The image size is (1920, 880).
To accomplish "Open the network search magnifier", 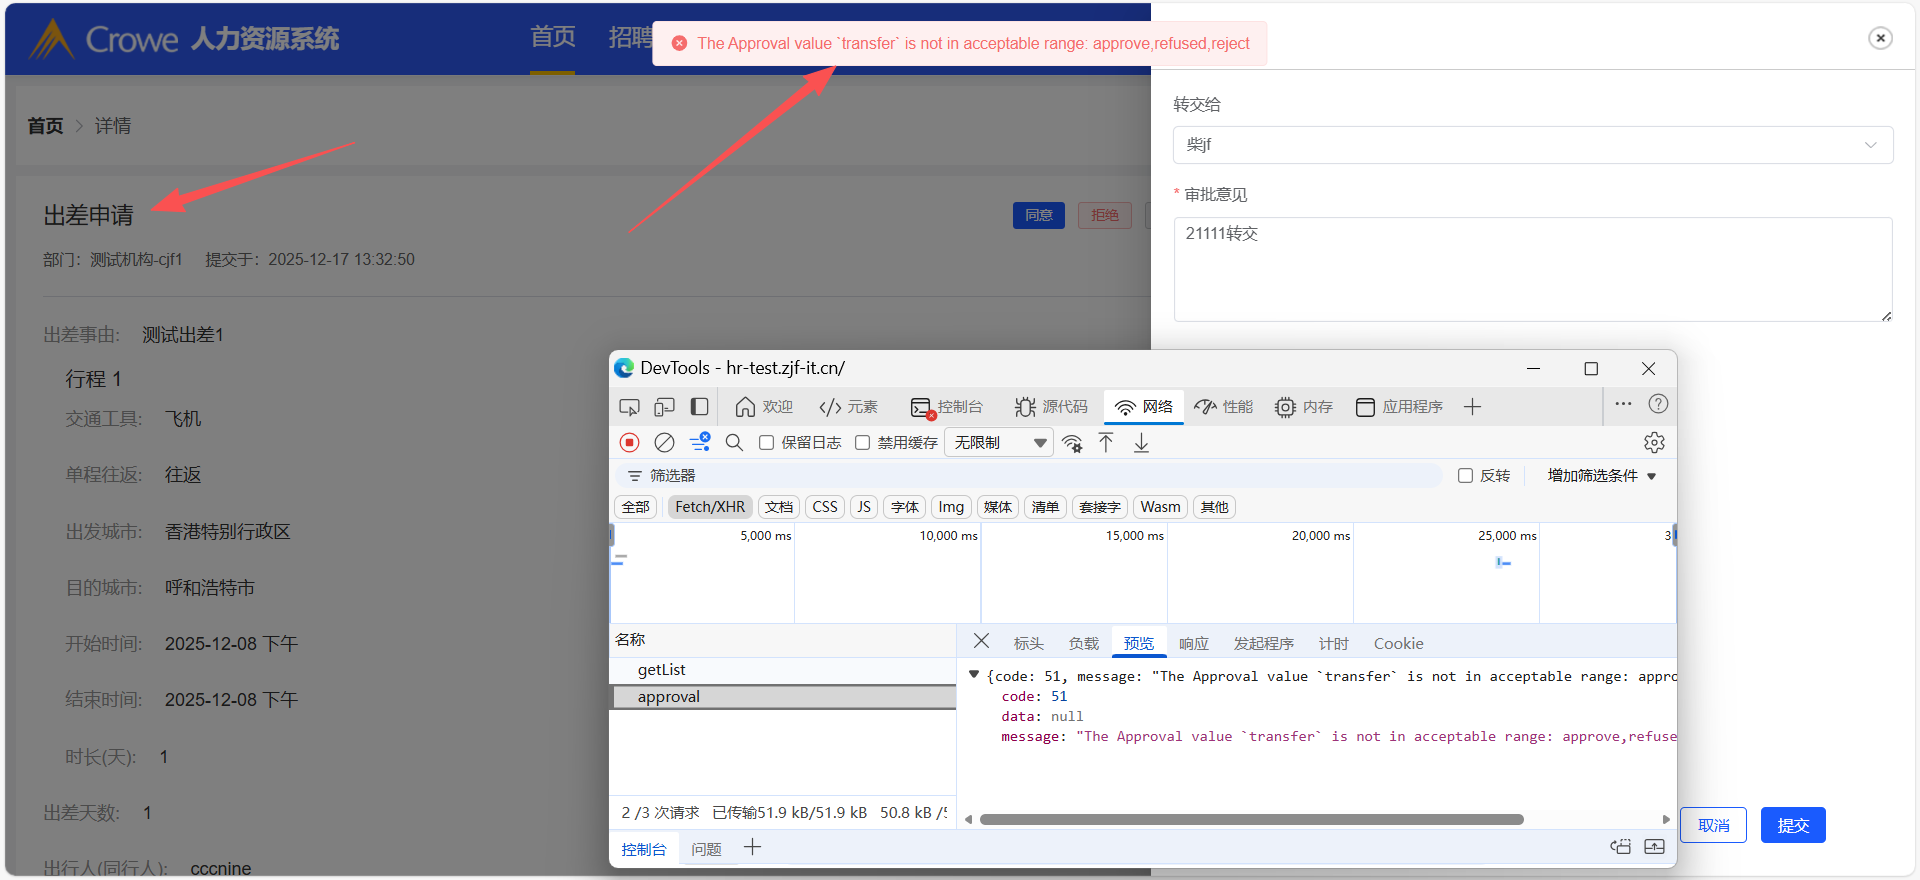I will (734, 442).
